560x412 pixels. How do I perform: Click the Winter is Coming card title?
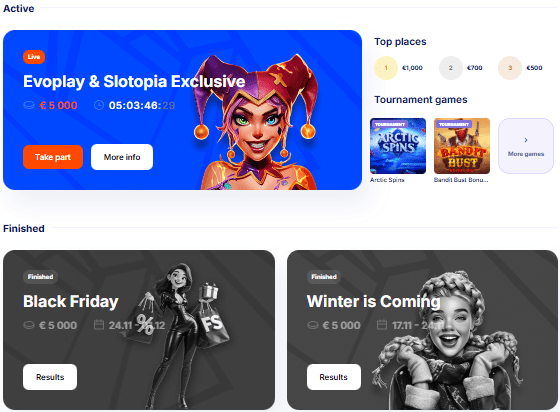373,301
